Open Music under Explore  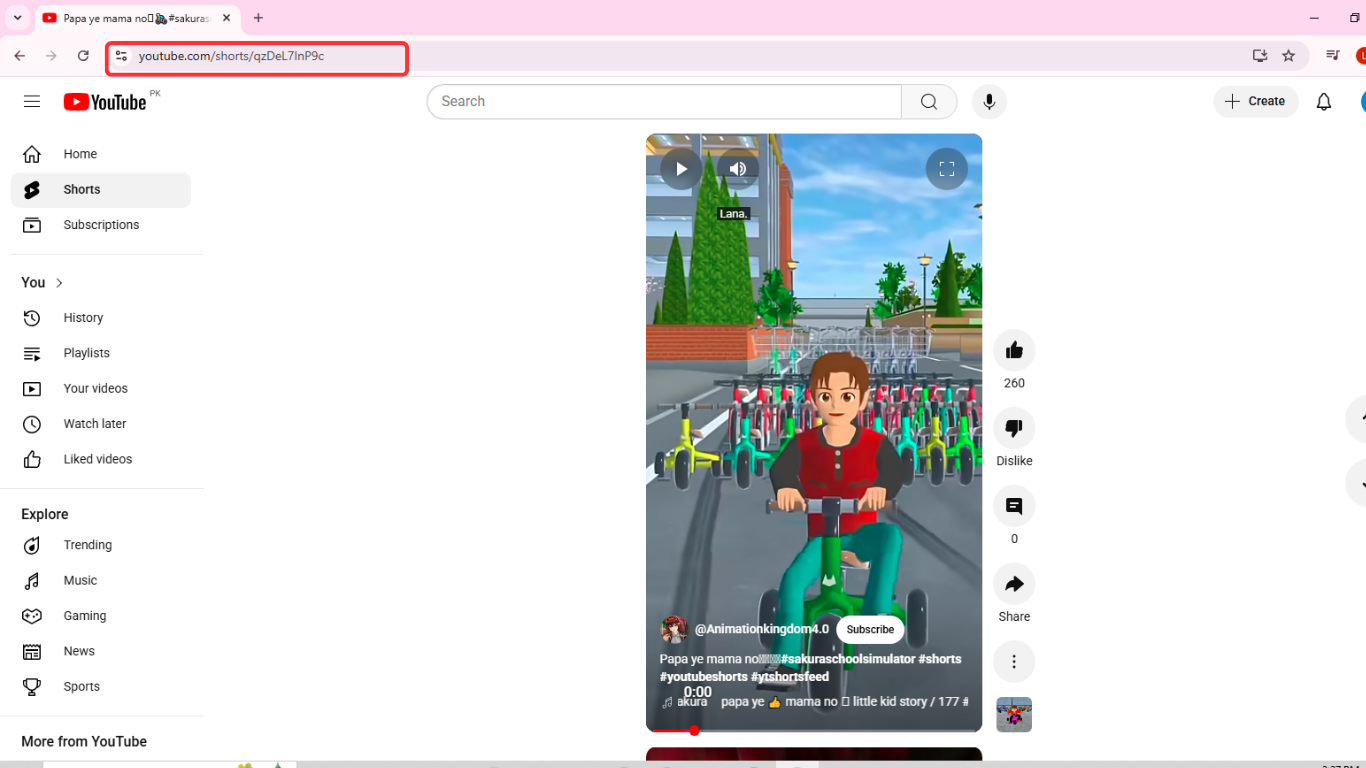[100, 581]
